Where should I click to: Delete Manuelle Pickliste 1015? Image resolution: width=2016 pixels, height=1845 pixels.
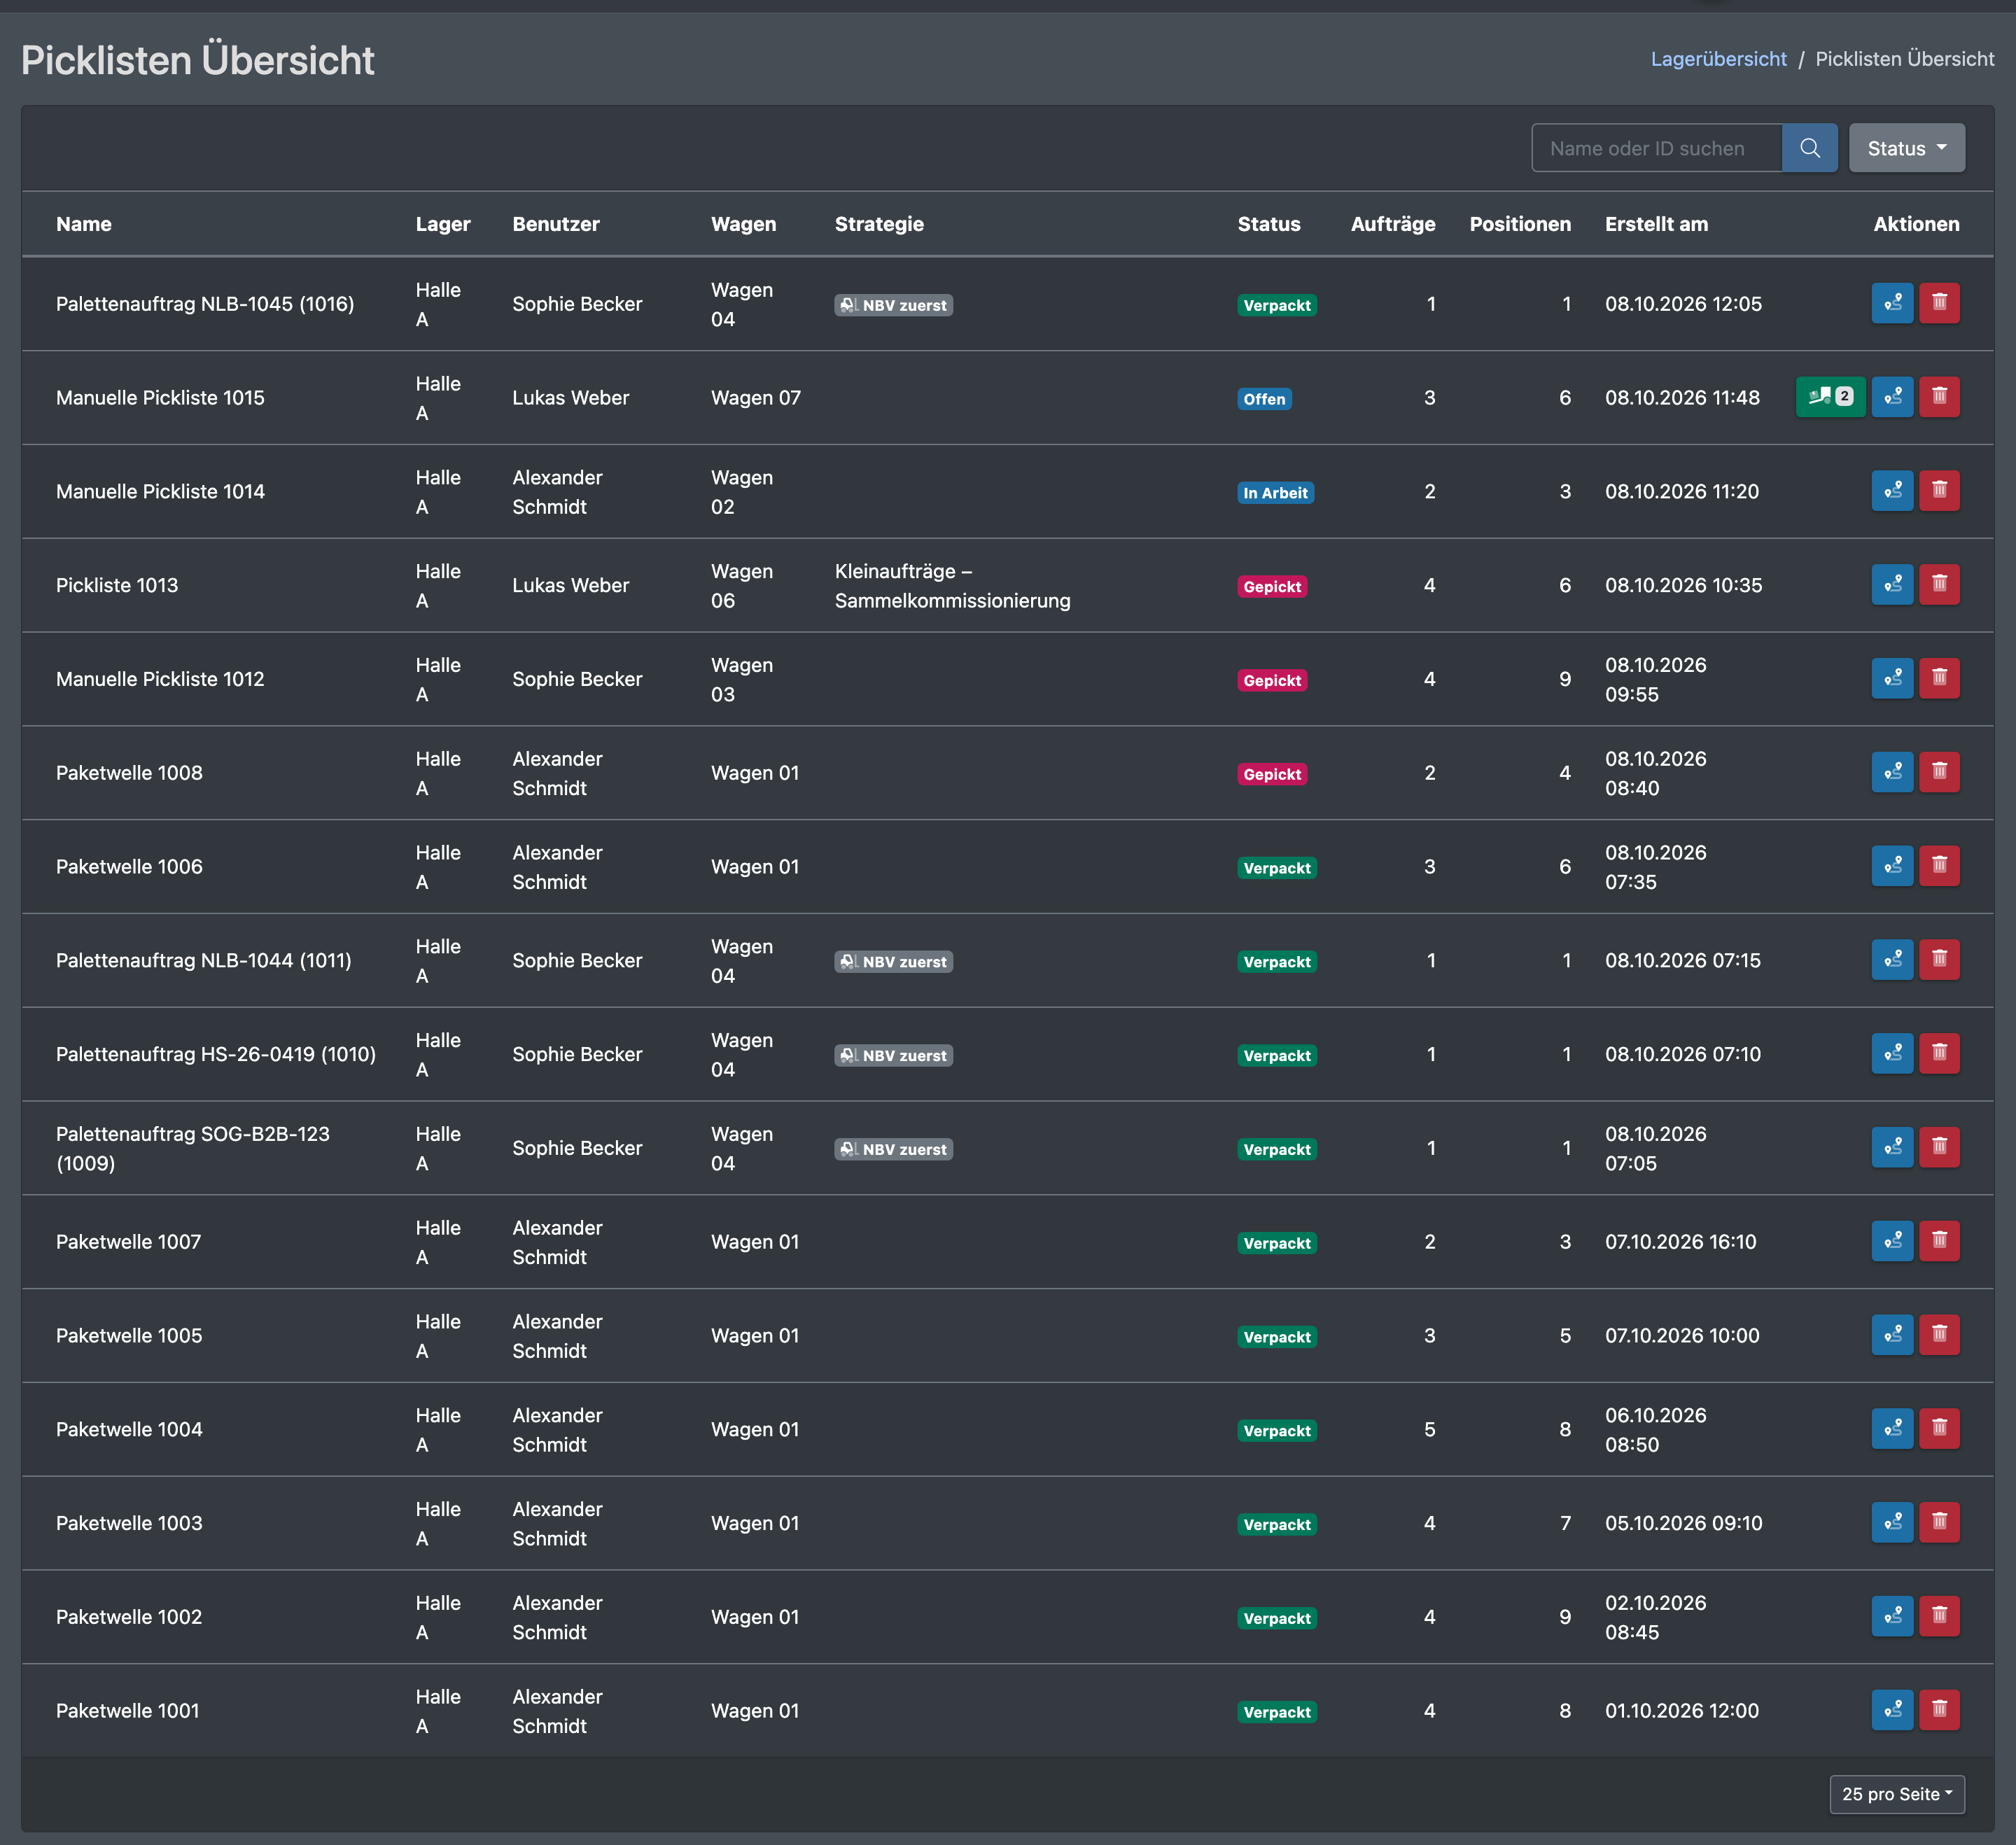click(1939, 397)
